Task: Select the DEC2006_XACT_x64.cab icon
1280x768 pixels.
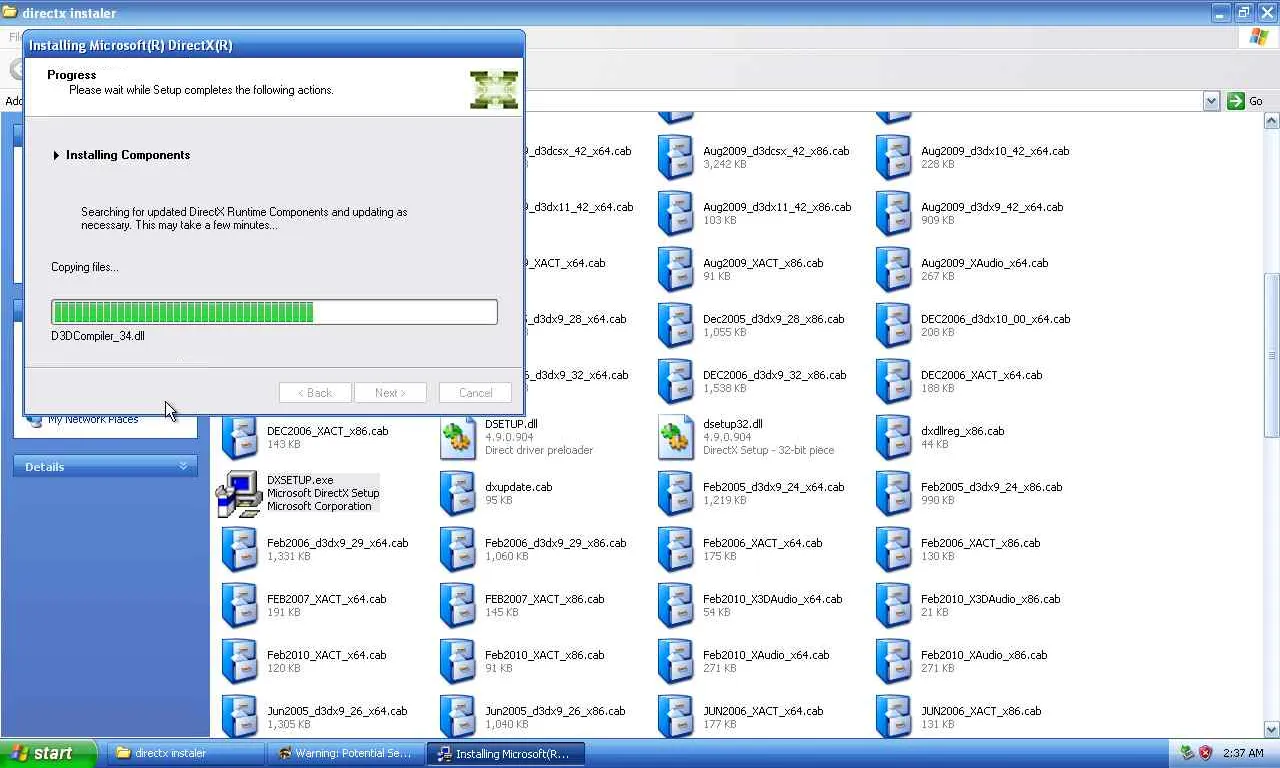Action: (x=894, y=381)
